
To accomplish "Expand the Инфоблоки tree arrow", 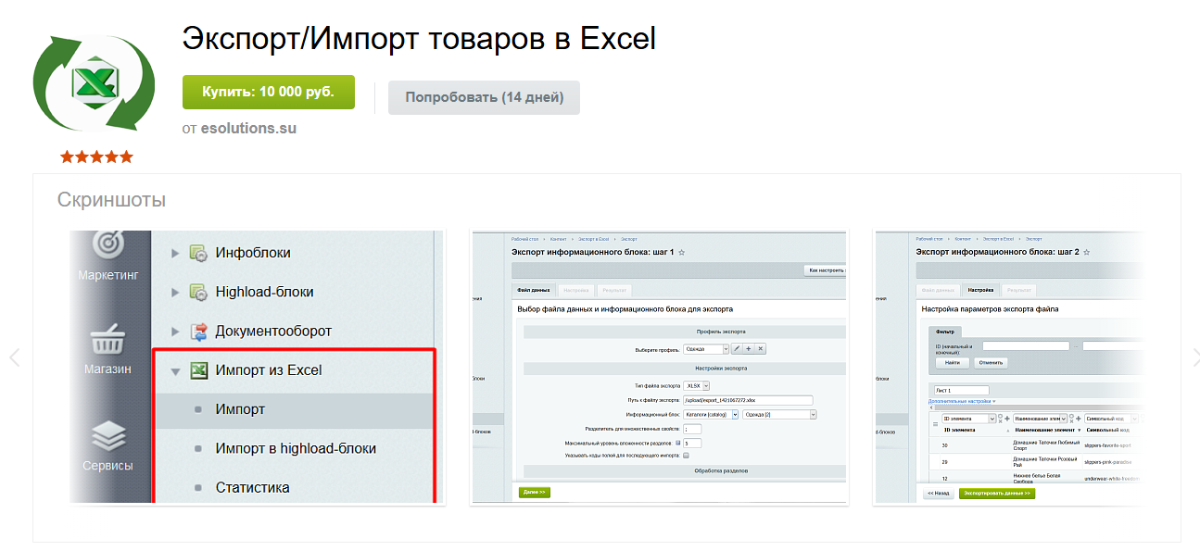I will pyautogui.click(x=175, y=253).
